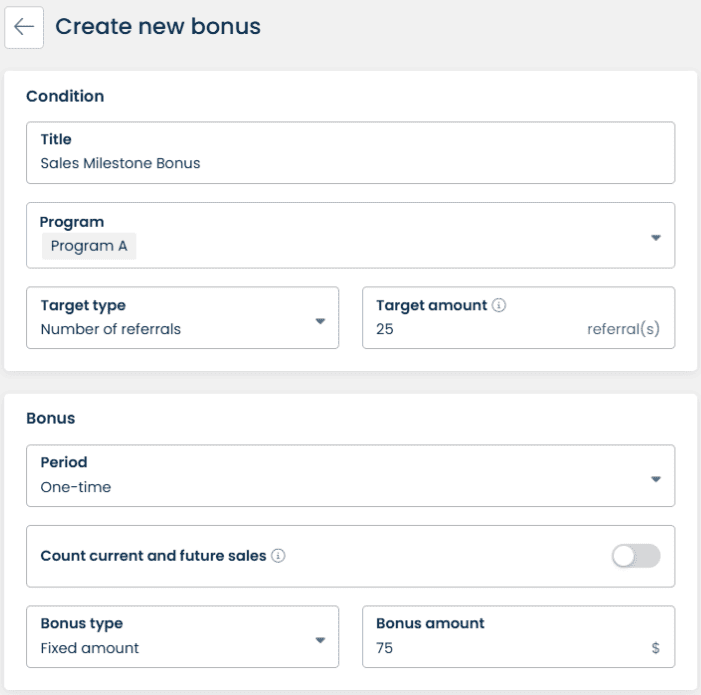Focus the Bonus amount field with 75

[500, 648]
